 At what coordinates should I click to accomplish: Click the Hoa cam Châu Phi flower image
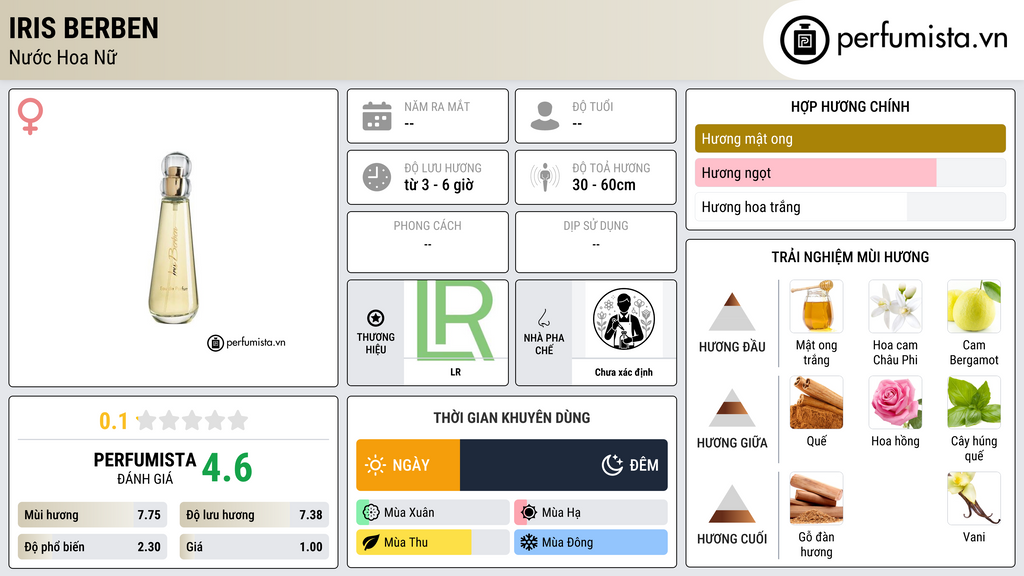pos(895,306)
